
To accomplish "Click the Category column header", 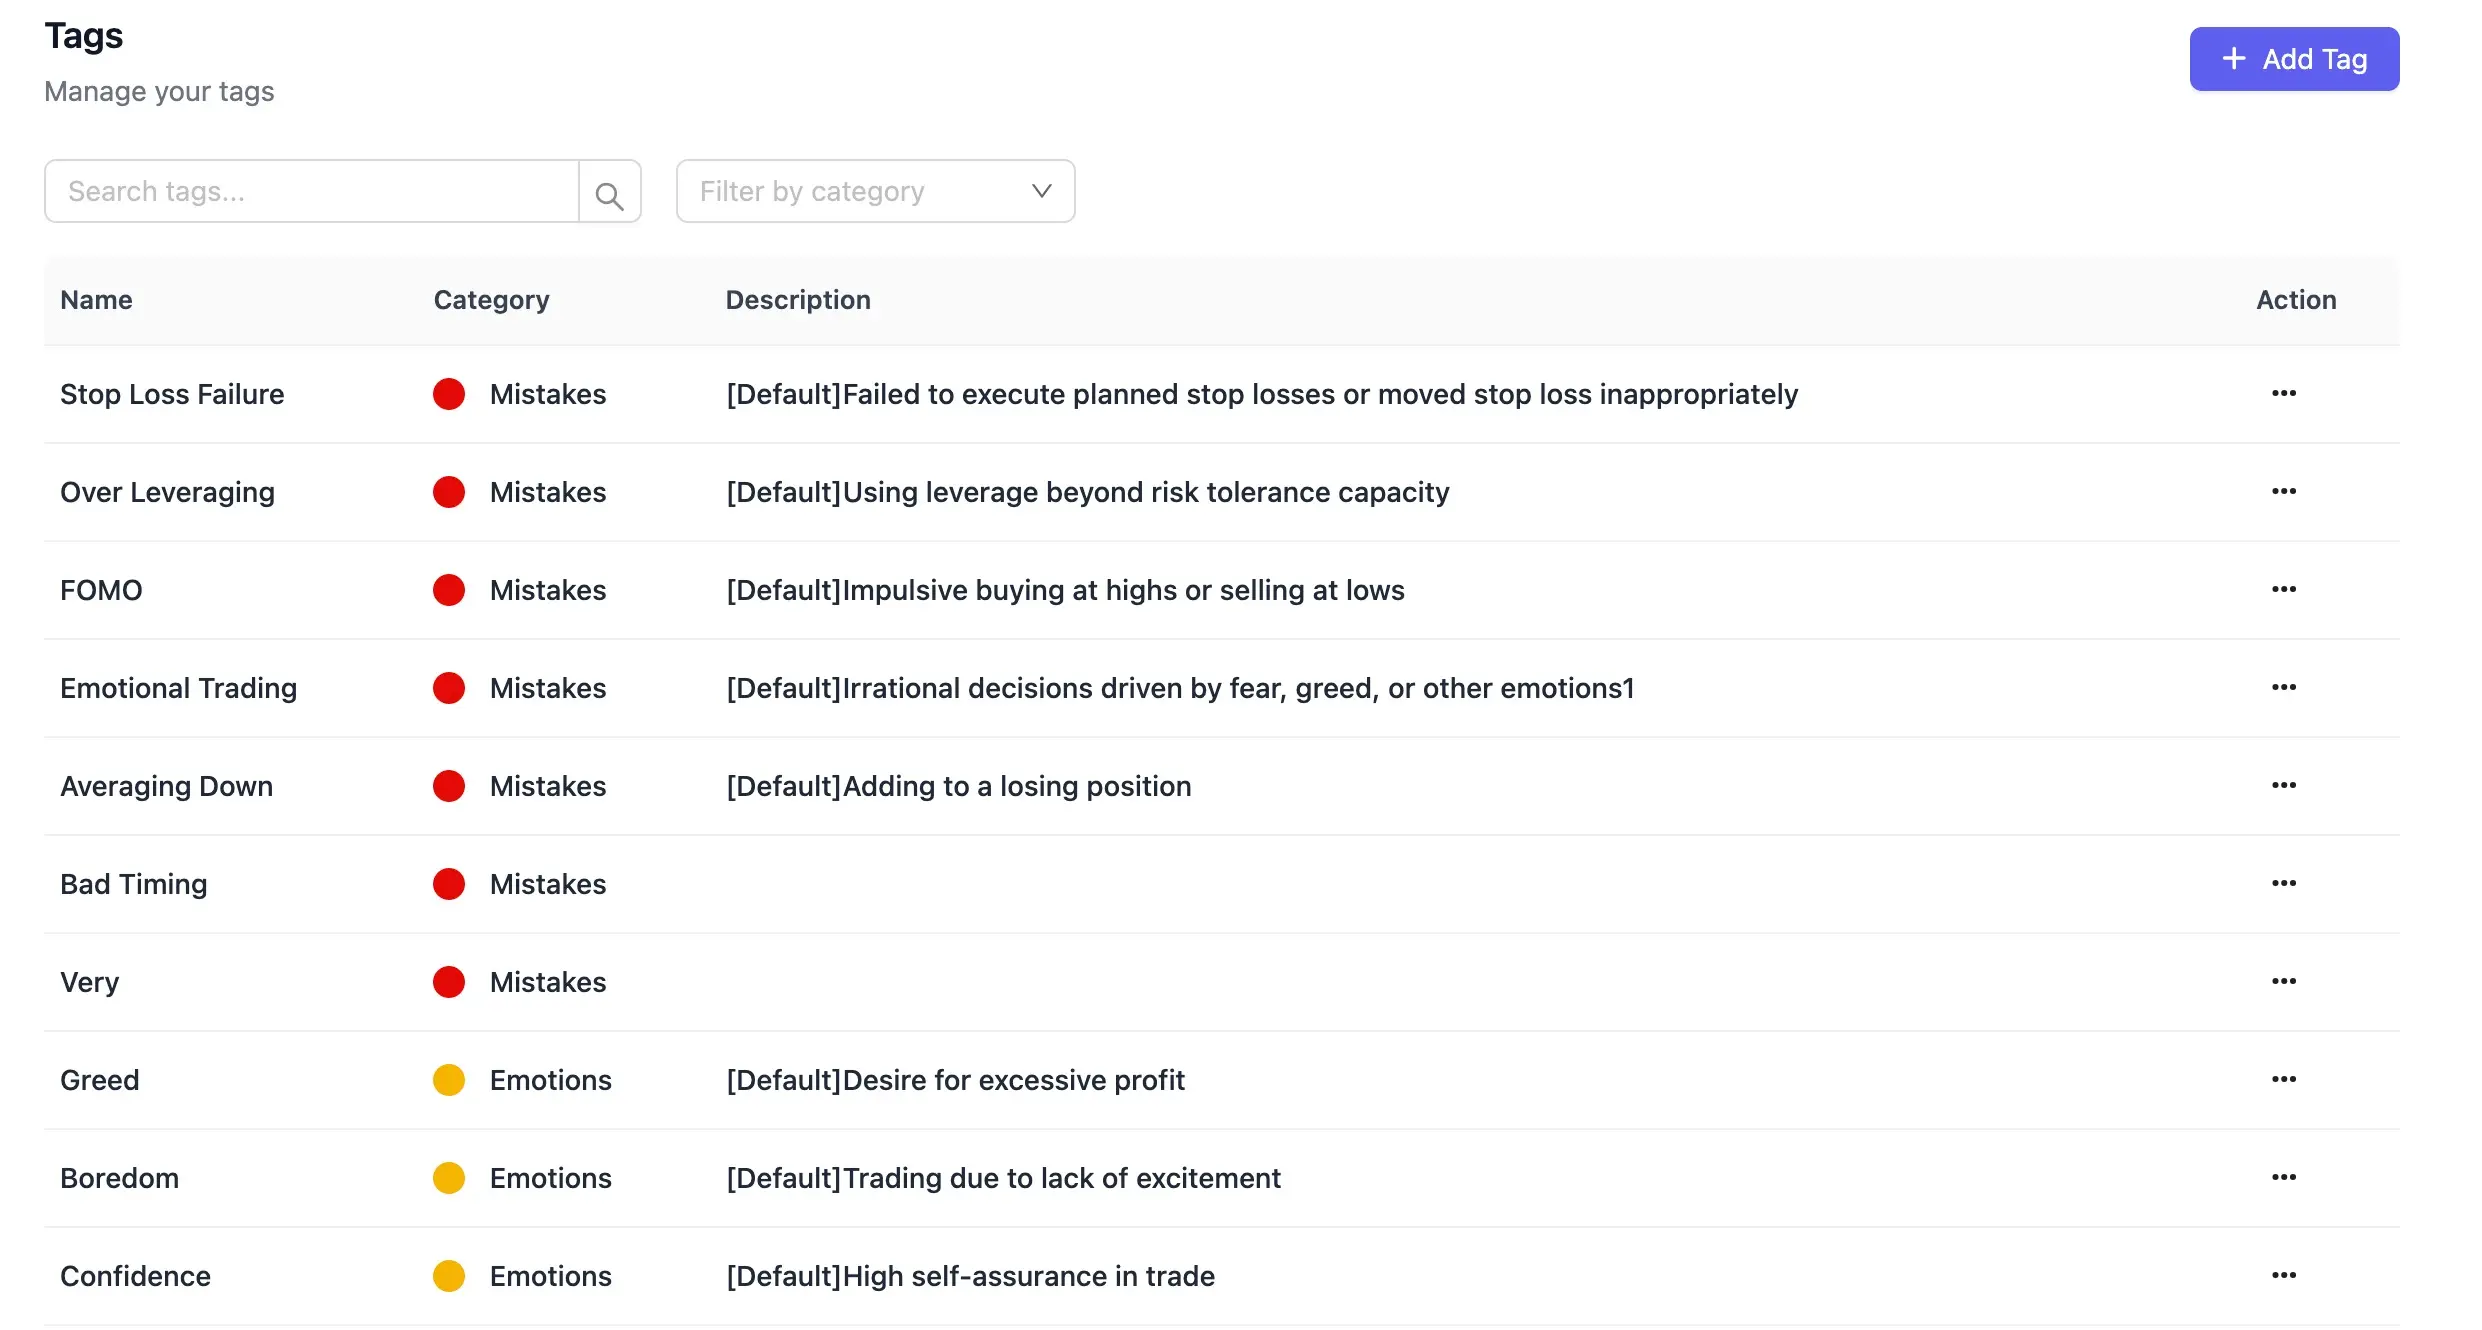I will click(491, 300).
